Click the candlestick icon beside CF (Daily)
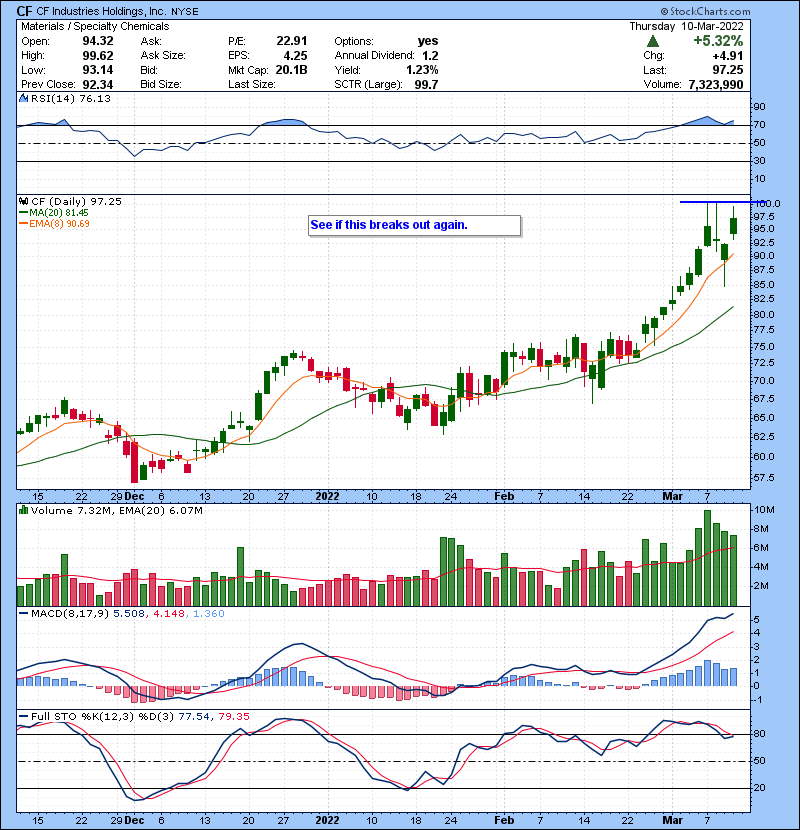 pos(23,201)
